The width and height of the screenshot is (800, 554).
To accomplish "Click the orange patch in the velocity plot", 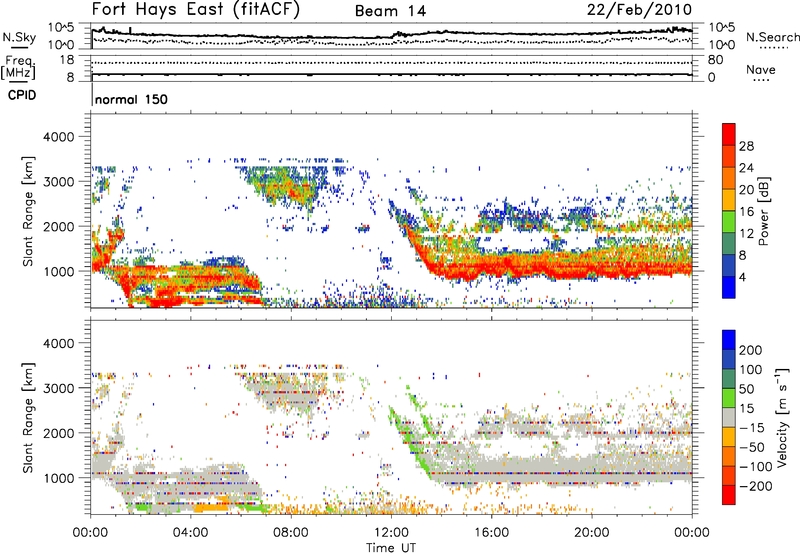I will 212,507.
